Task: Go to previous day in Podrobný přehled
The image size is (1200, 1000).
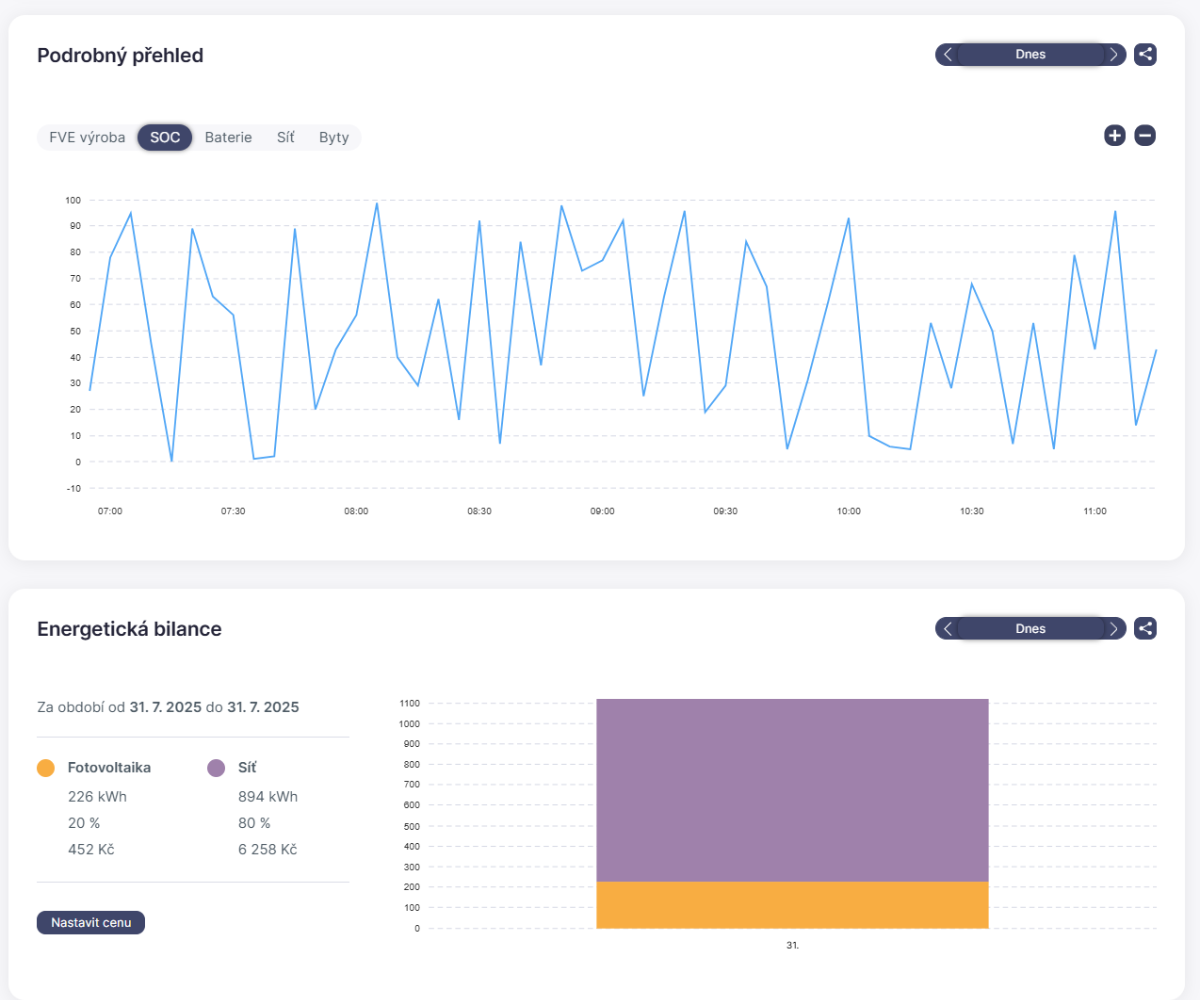Action: [x=948, y=55]
